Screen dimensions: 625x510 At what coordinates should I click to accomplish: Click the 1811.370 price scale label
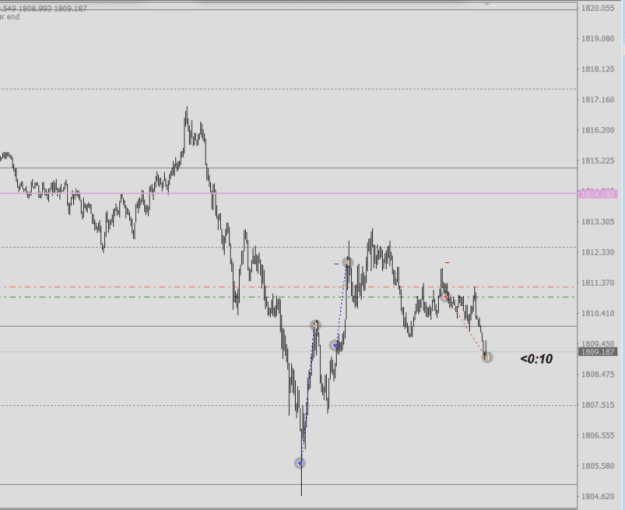pos(597,283)
